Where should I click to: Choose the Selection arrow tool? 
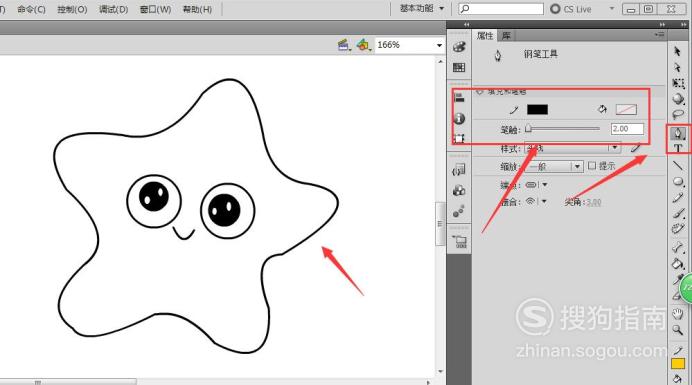pyautogui.click(x=677, y=51)
